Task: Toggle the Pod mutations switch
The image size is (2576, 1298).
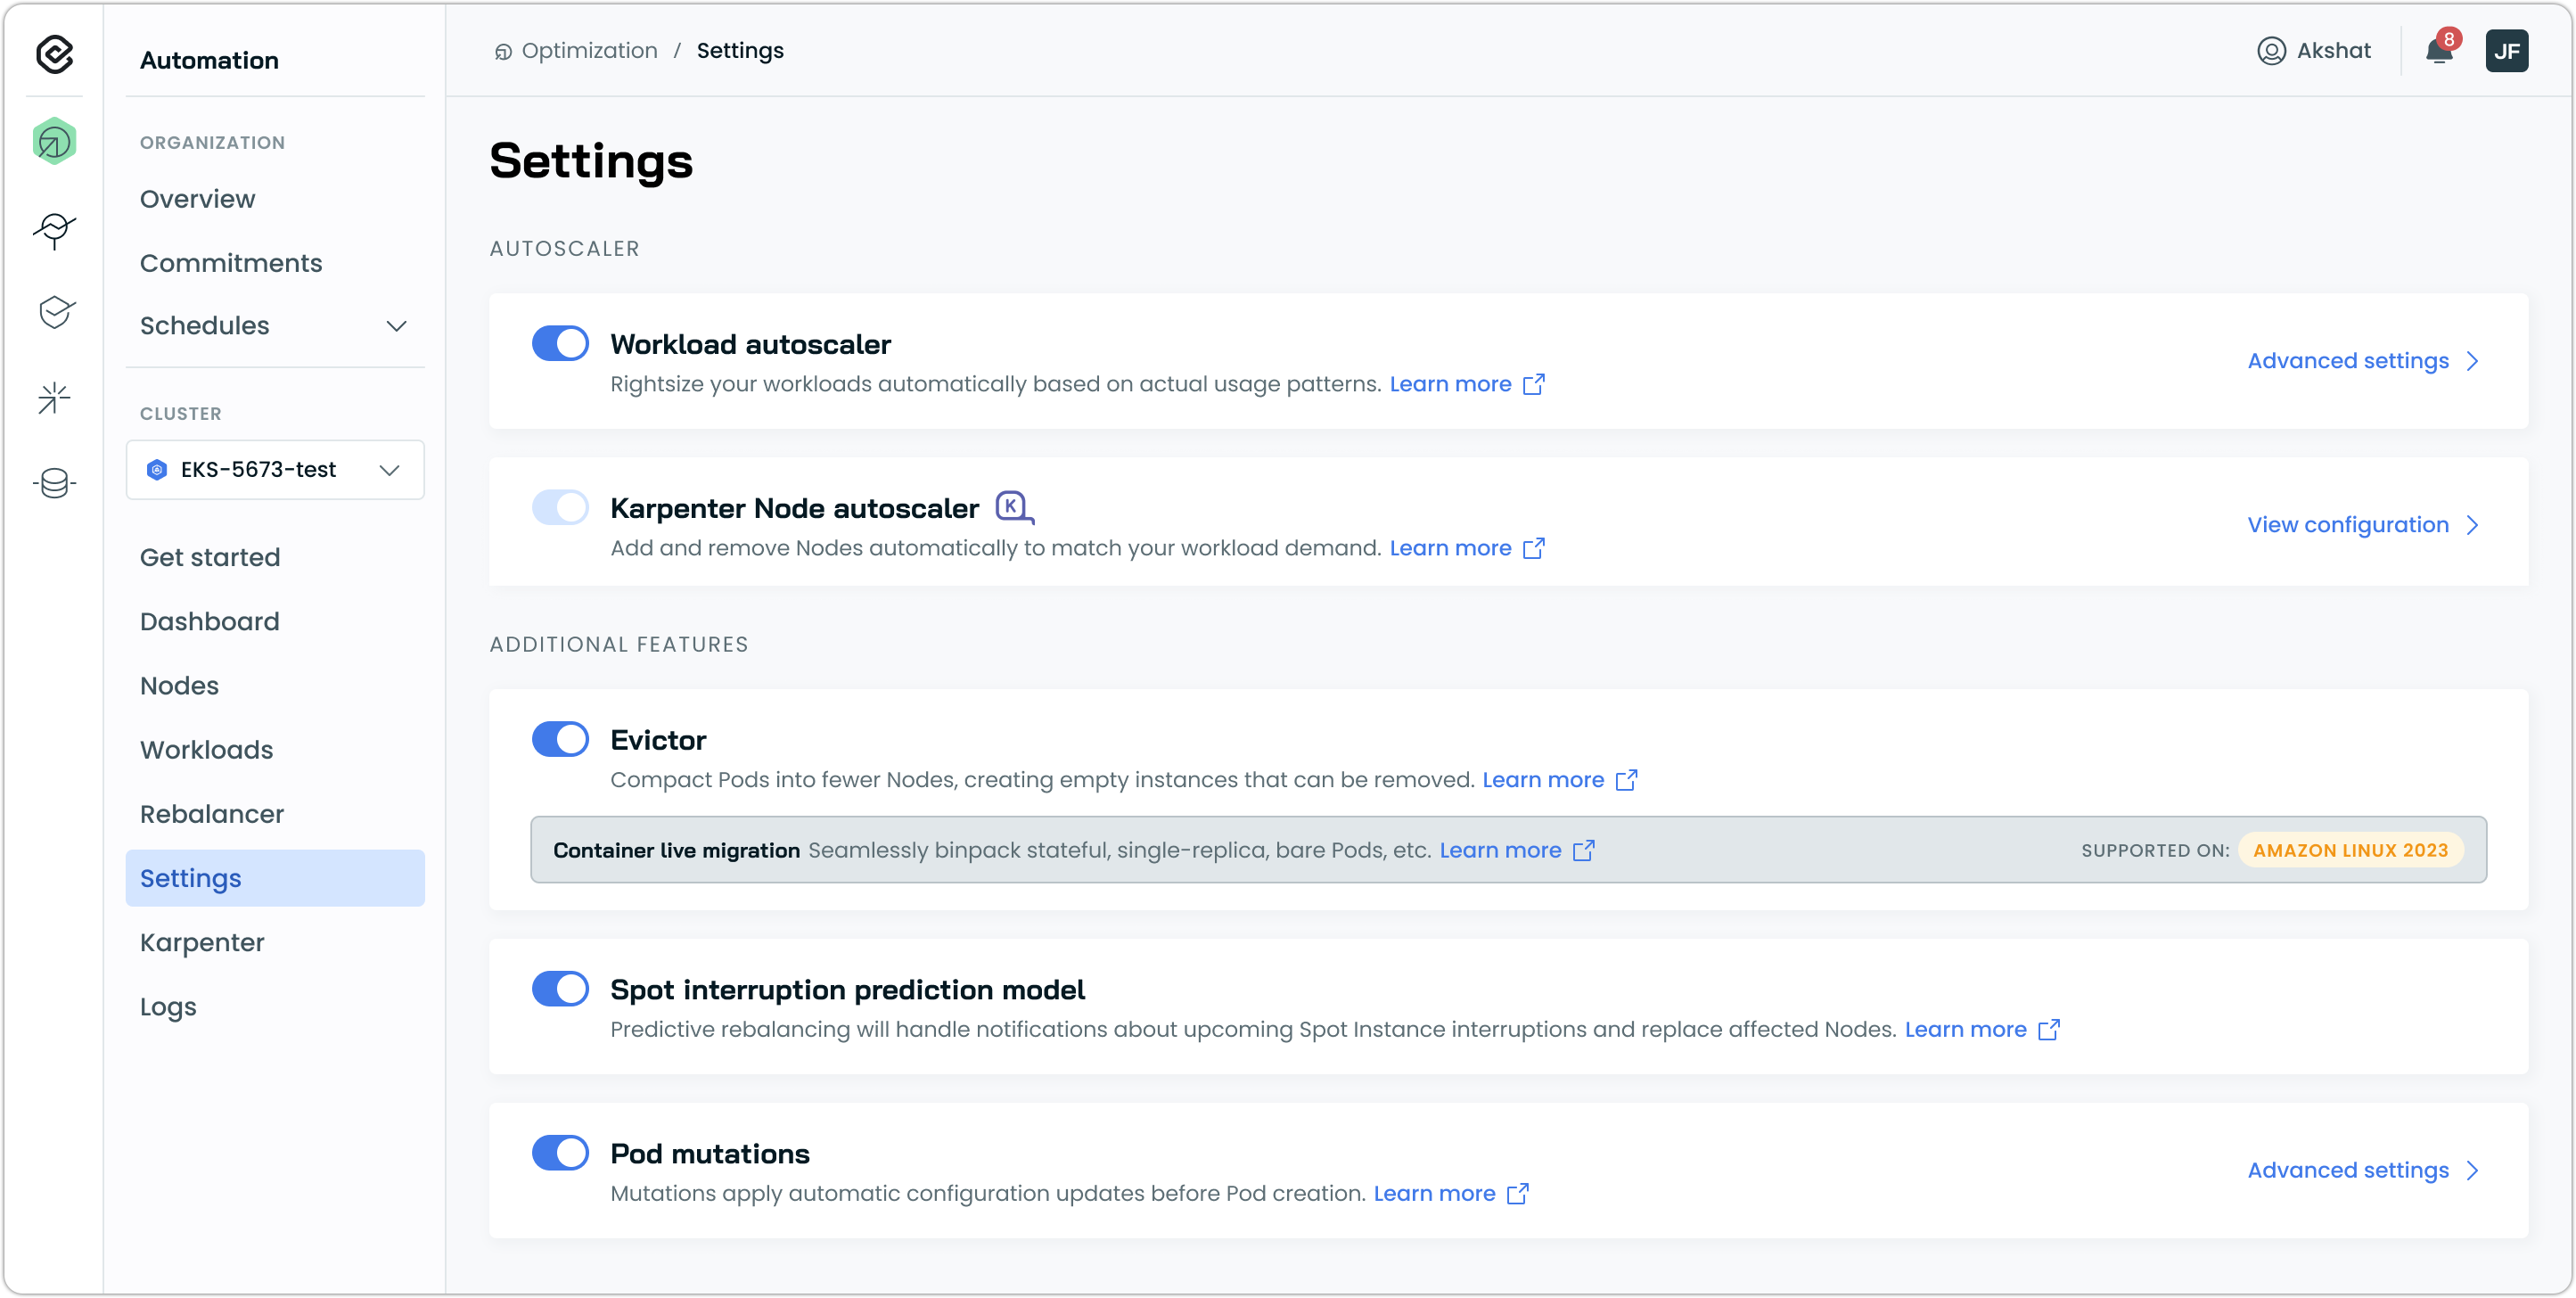Action: point(560,1153)
